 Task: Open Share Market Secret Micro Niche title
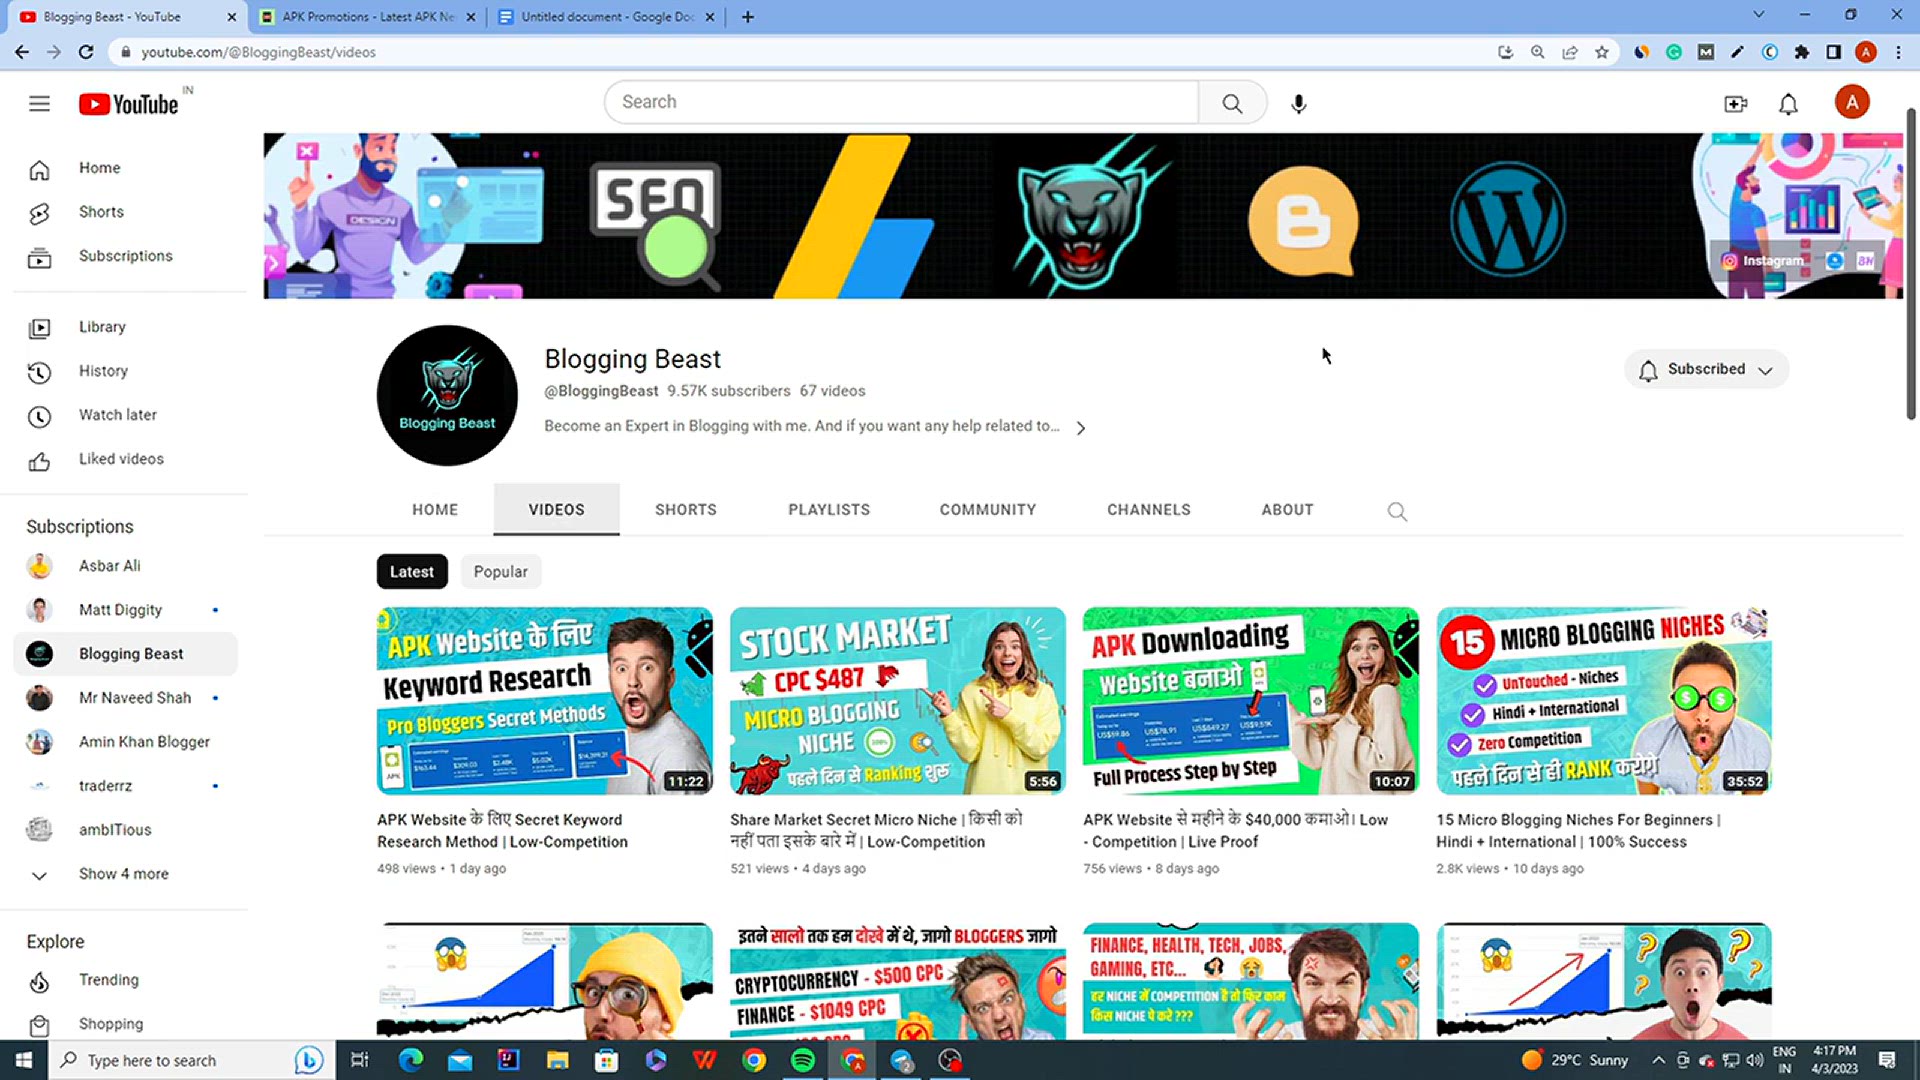pyautogui.click(x=876, y=830)
